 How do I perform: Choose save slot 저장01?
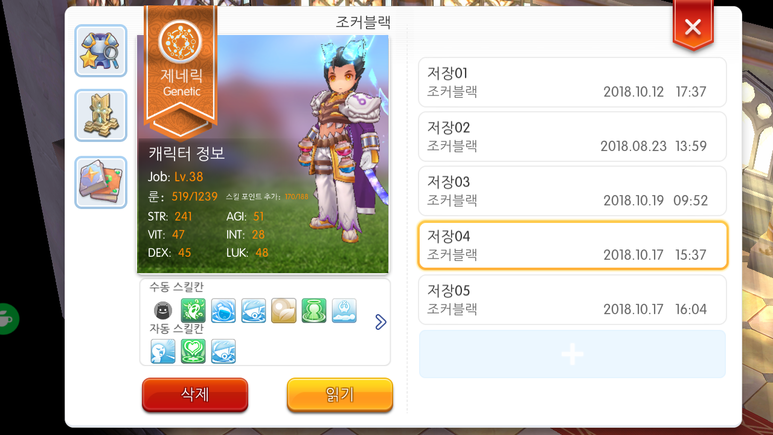tap(572, 82)
